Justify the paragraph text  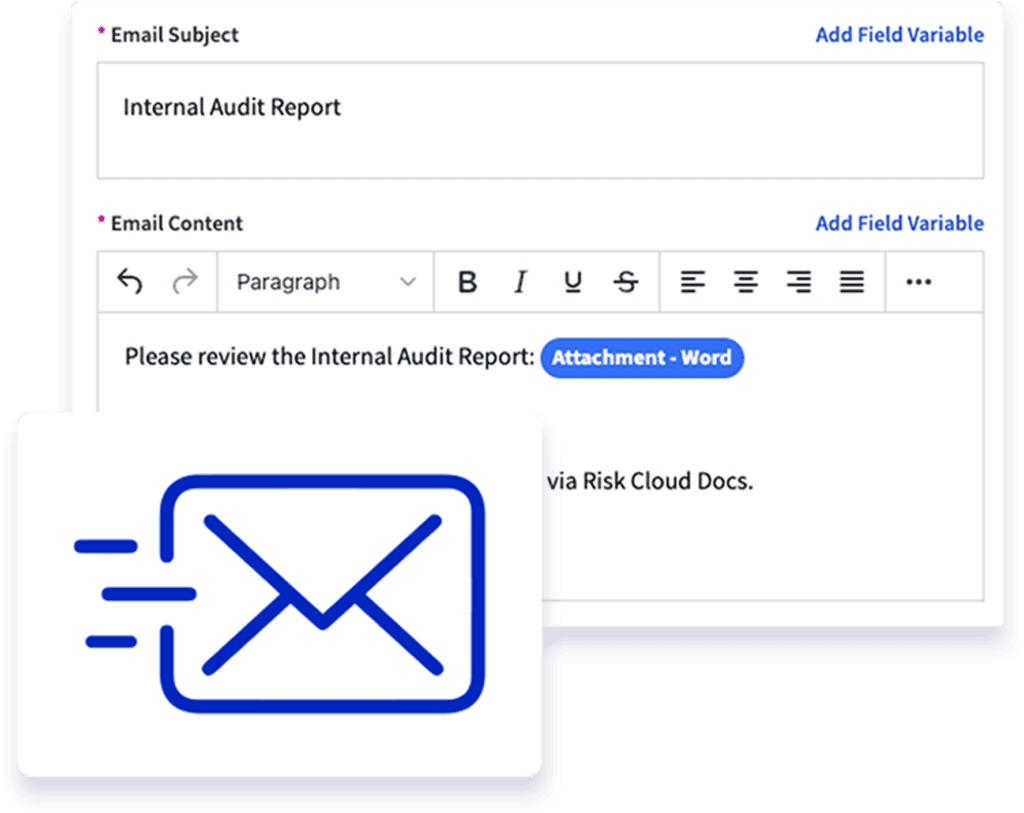[x=851, y=282]
